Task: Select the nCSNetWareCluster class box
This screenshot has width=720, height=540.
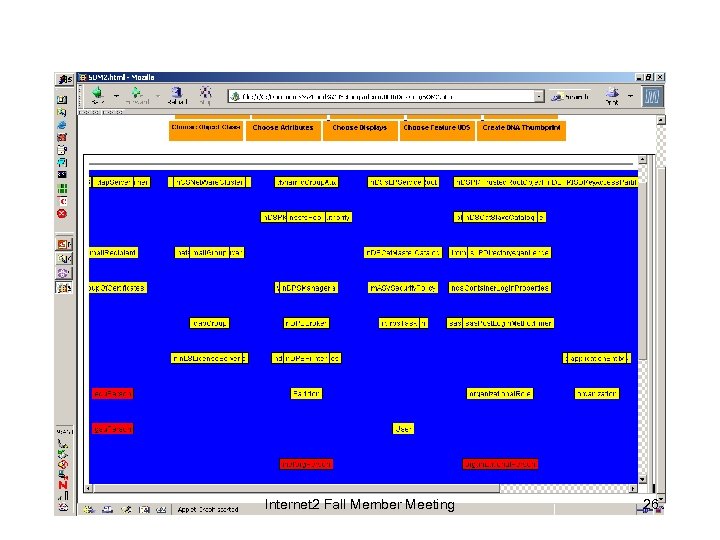Action: tap(209, 182)
